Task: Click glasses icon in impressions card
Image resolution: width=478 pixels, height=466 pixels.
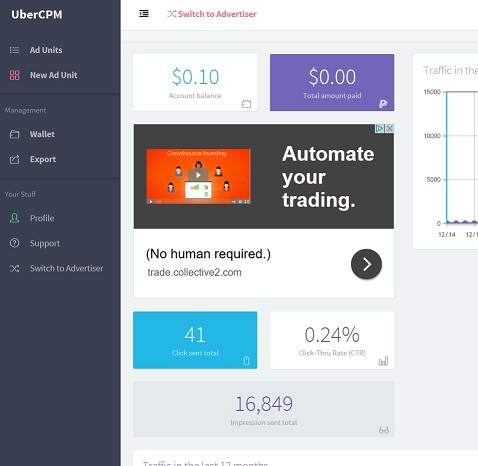Action: 384,430
